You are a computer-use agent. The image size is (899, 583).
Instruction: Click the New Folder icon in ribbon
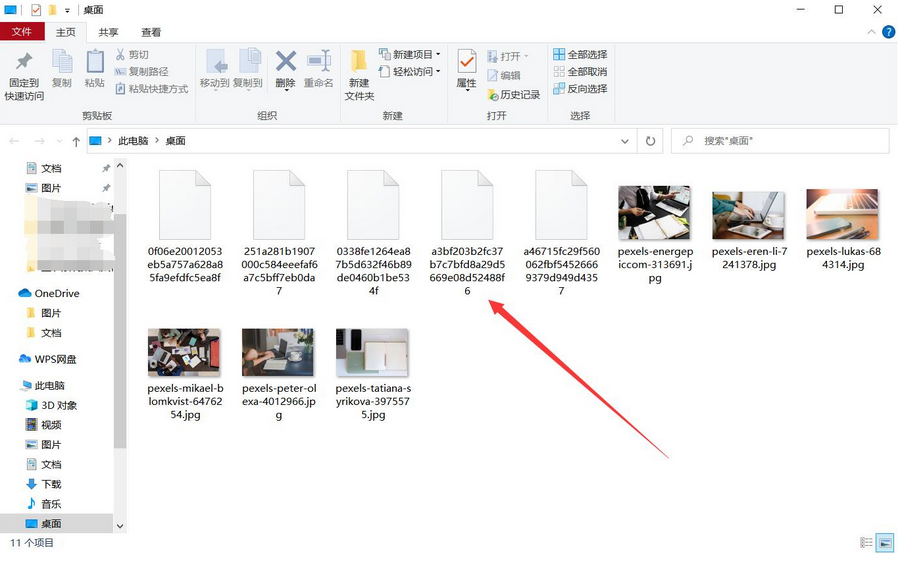[x=359, y=65]
